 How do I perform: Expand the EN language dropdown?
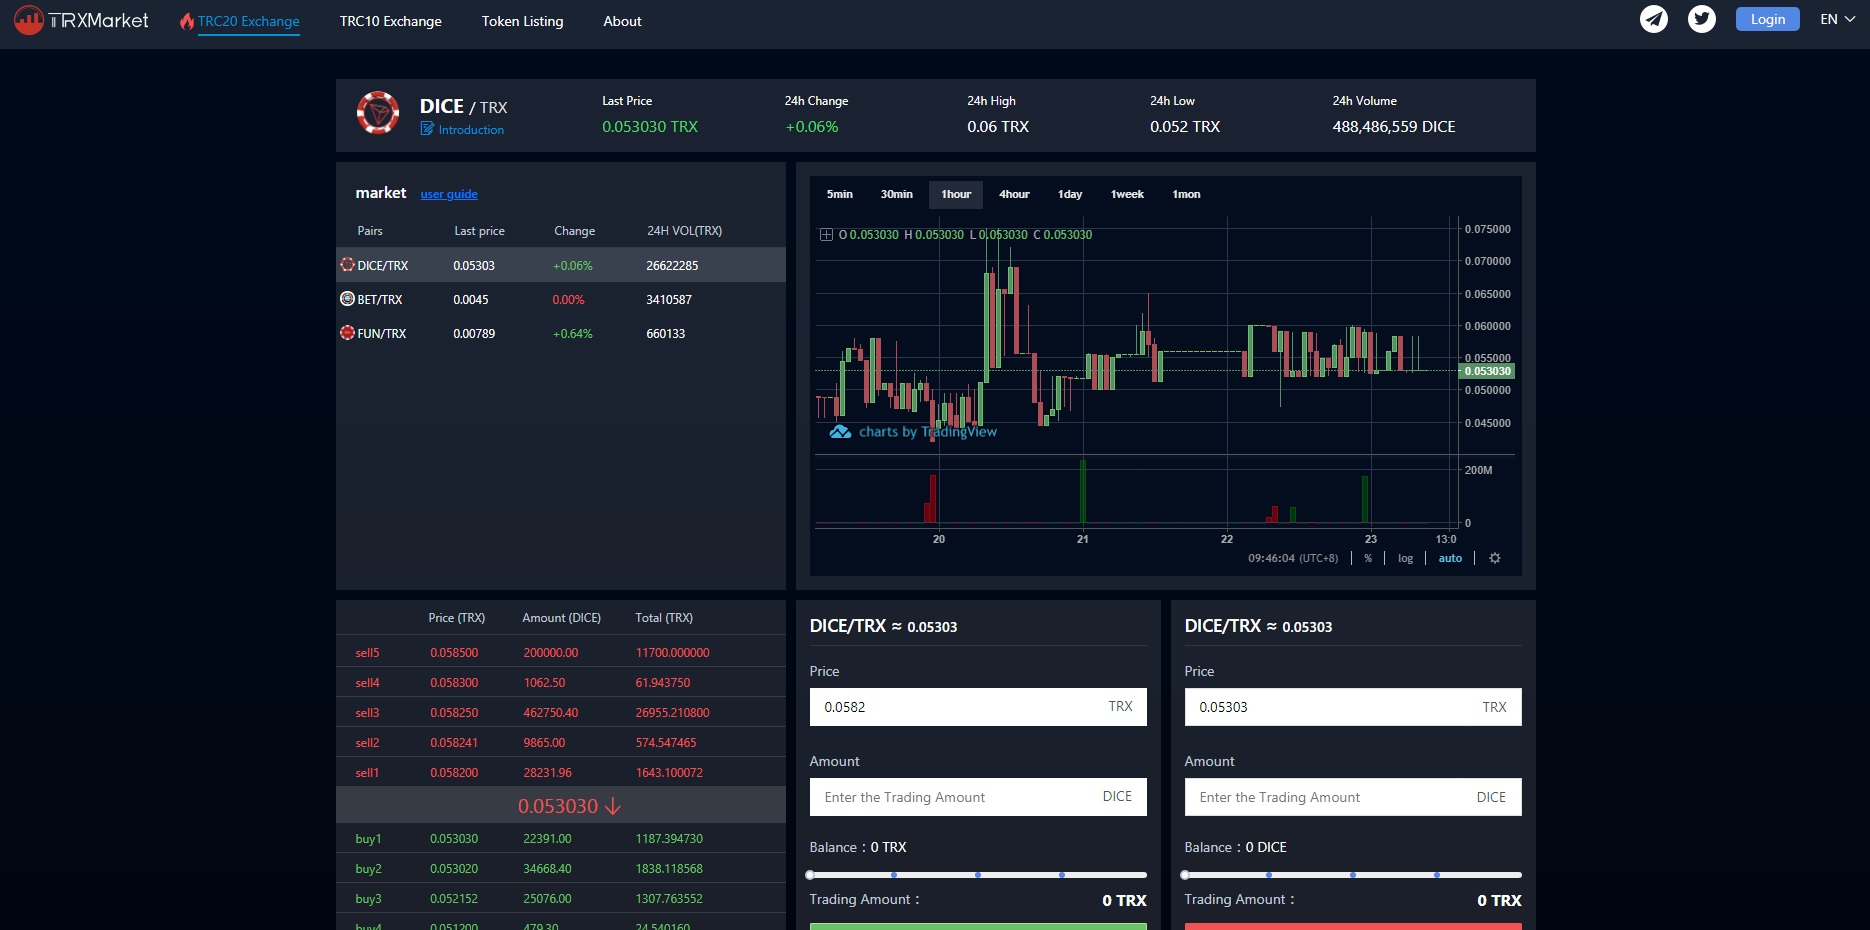coord(1838,20)
